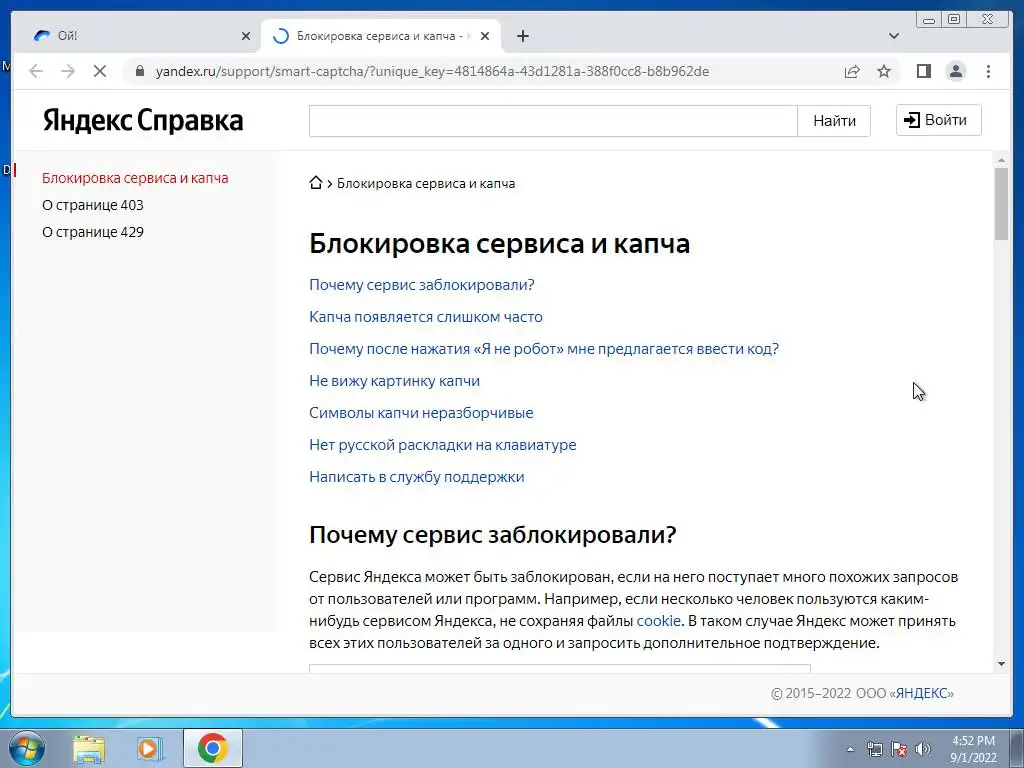This screenshot has width=1024, height=768.
Task: Click the Chrome taskbar icon
Action: [212, 748]
